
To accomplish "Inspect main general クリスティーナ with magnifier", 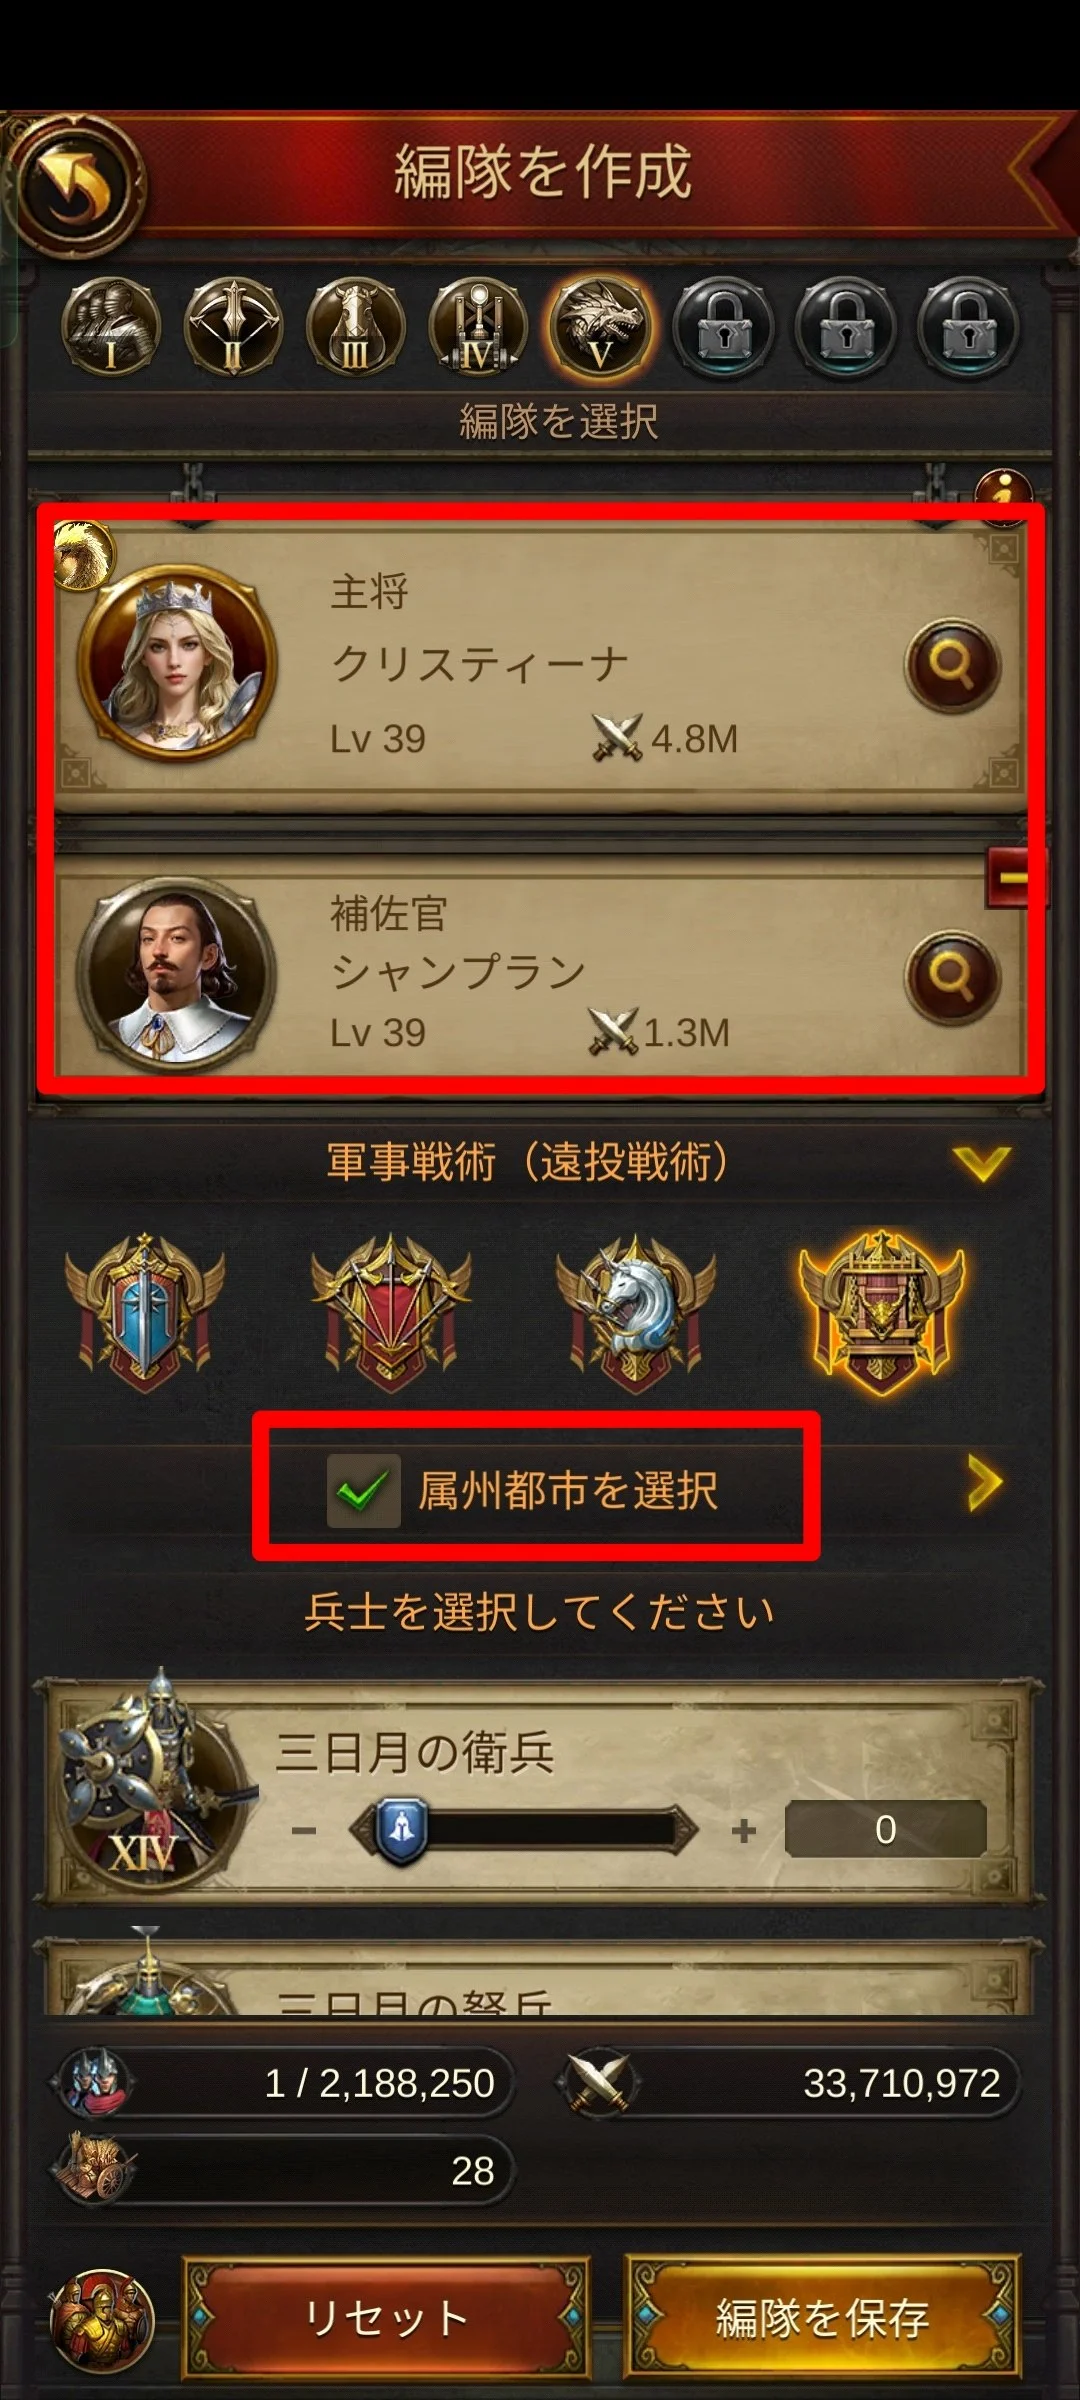I will (952, 664).
